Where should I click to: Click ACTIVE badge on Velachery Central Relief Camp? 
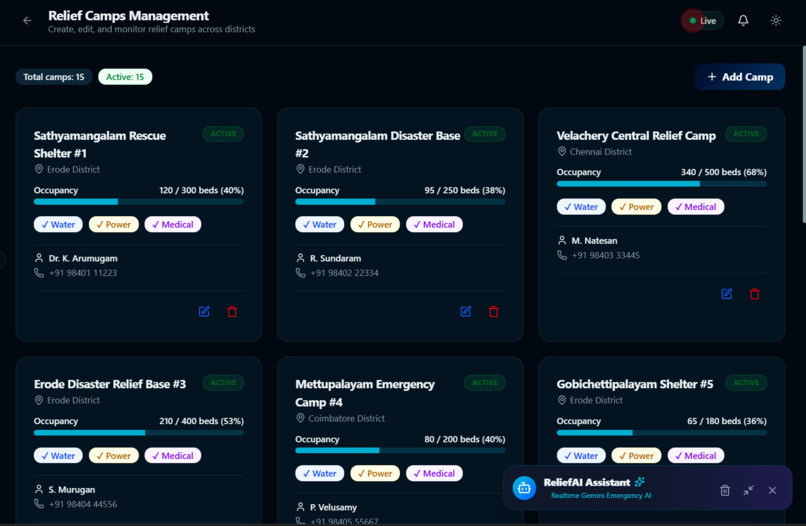point(746,134)
